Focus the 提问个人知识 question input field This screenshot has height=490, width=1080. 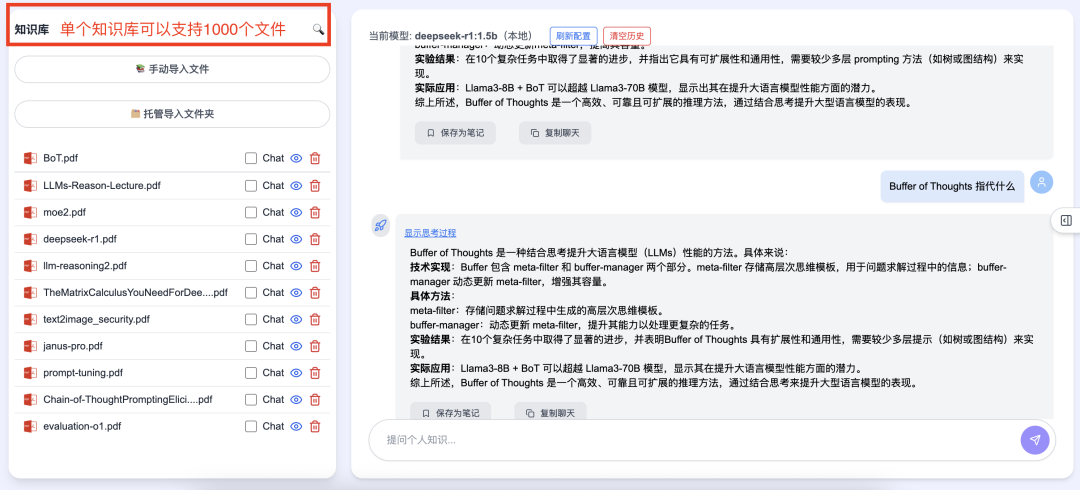click(690, 440)
